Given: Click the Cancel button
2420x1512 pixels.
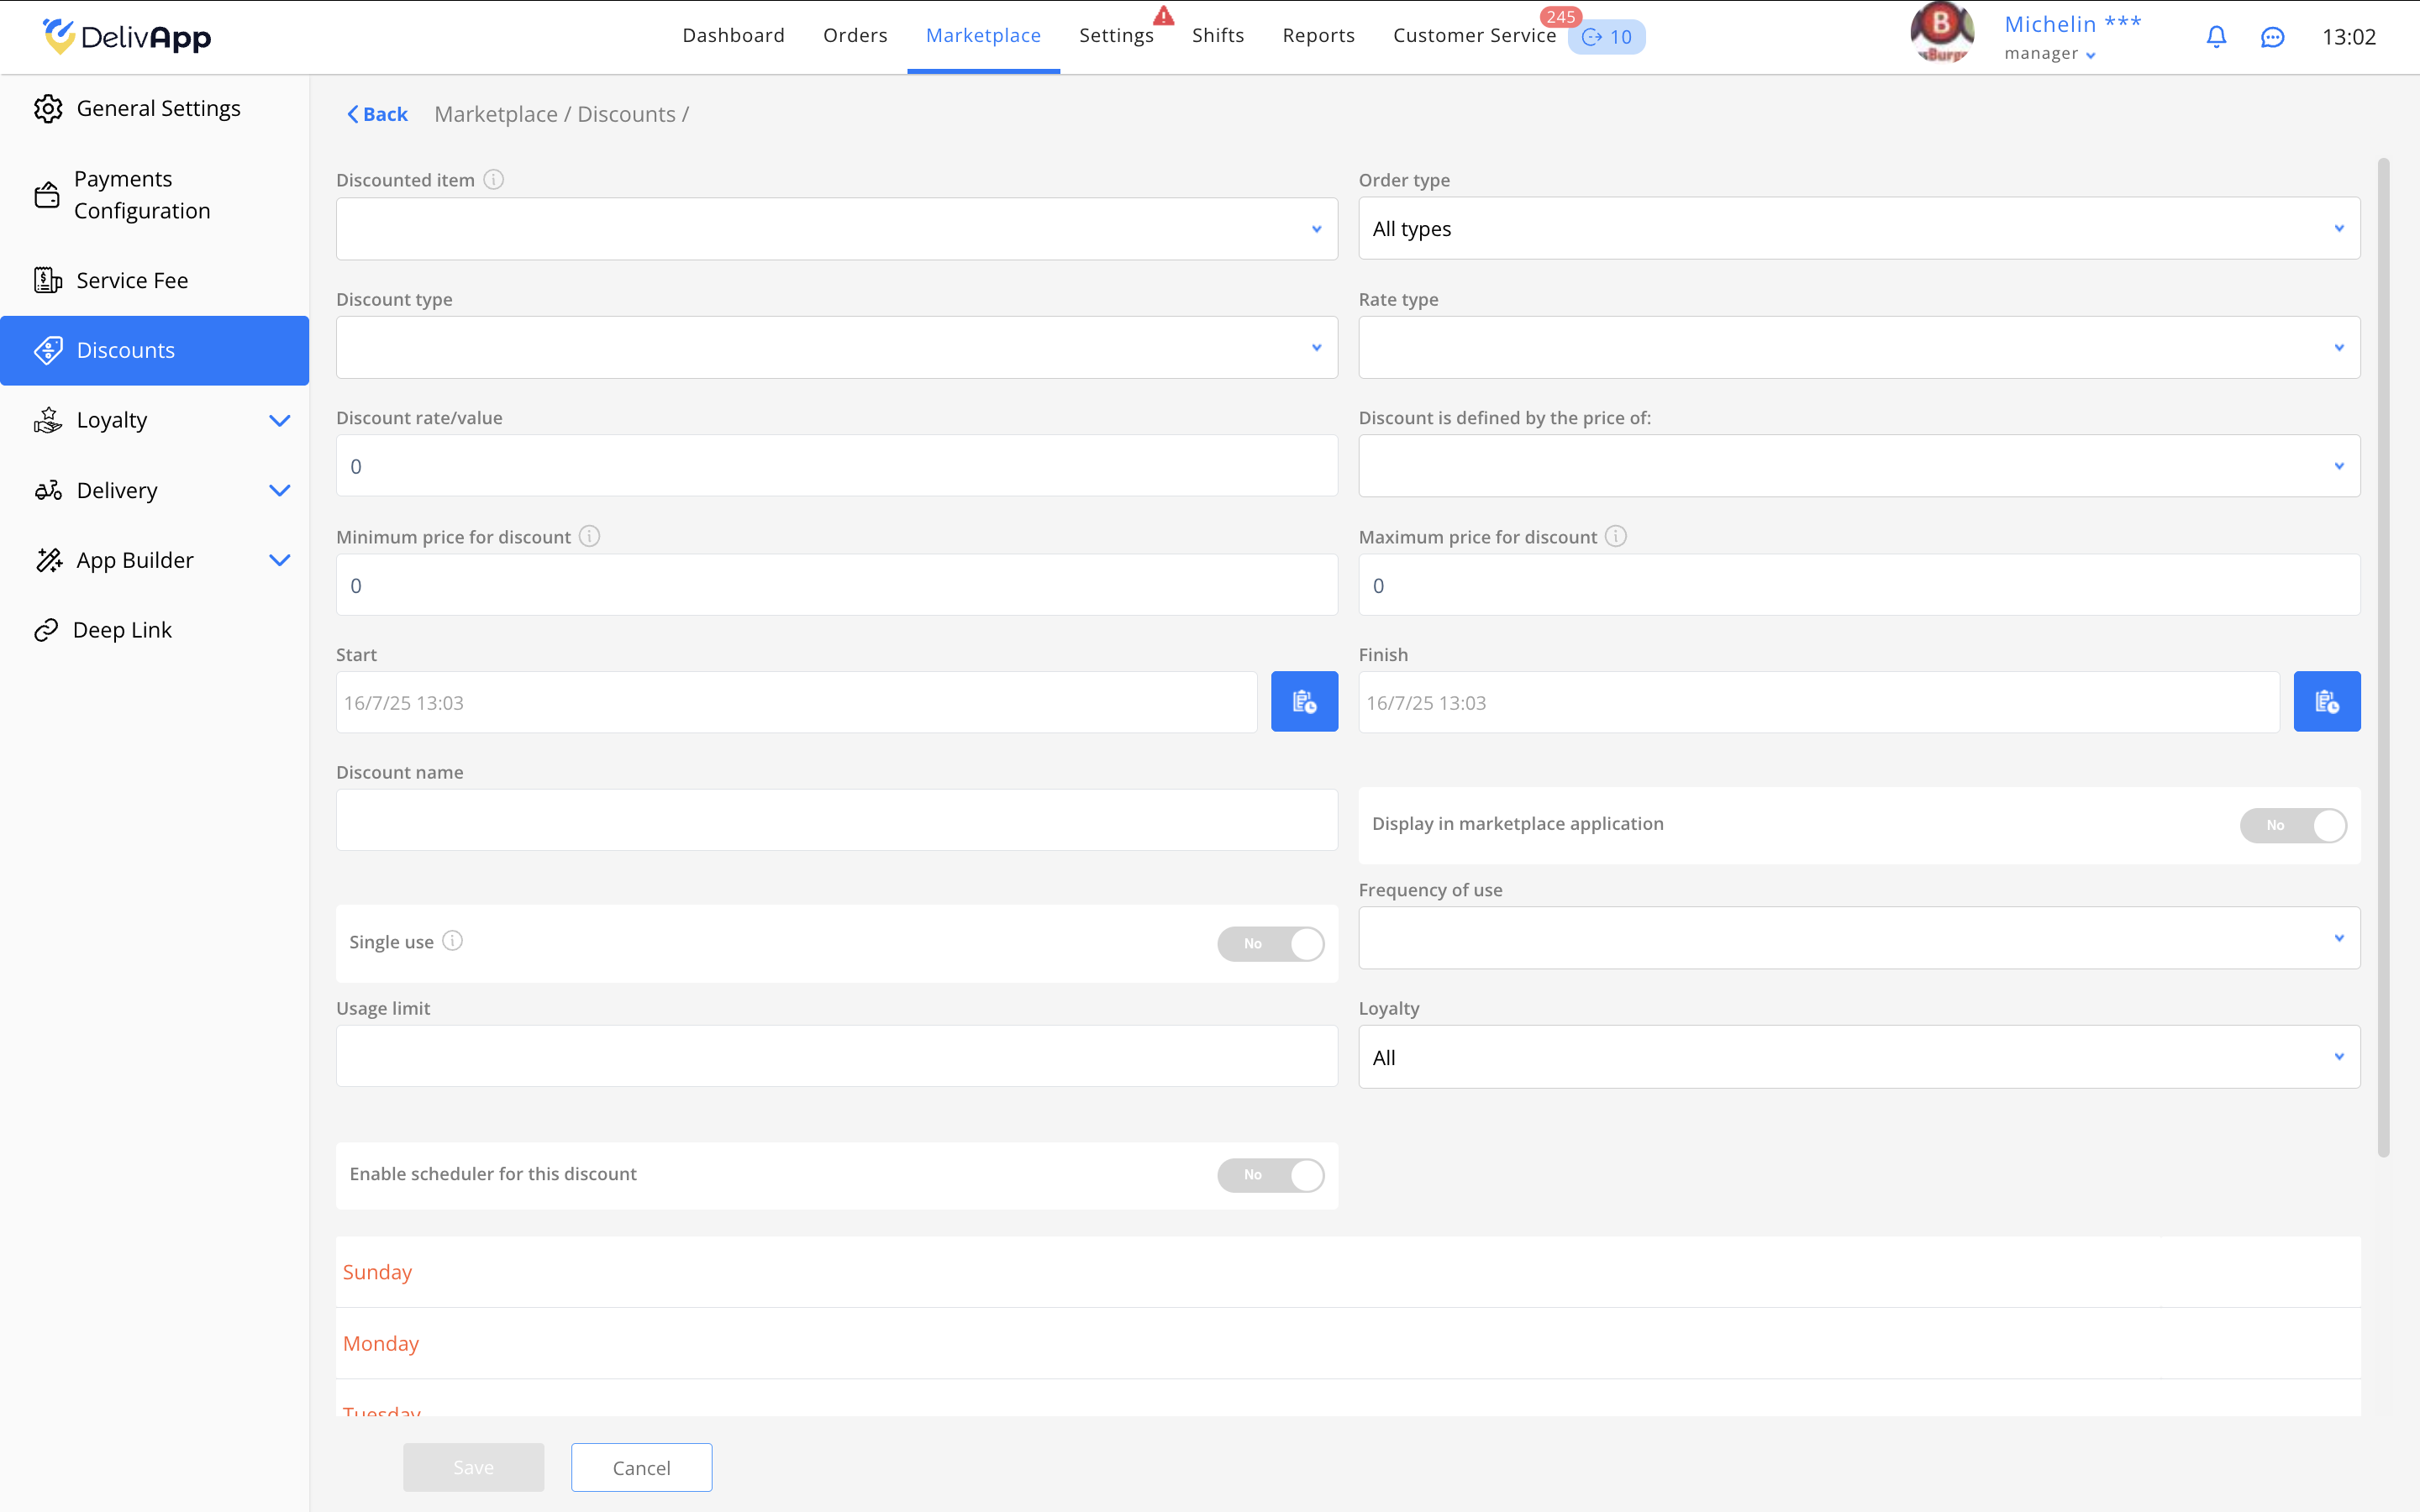Looking at the screenshot, I should click(641, 1467).
